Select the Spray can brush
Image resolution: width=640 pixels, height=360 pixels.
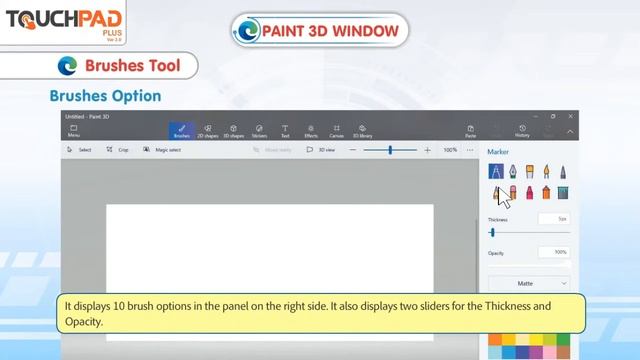[x=546, y=192]
